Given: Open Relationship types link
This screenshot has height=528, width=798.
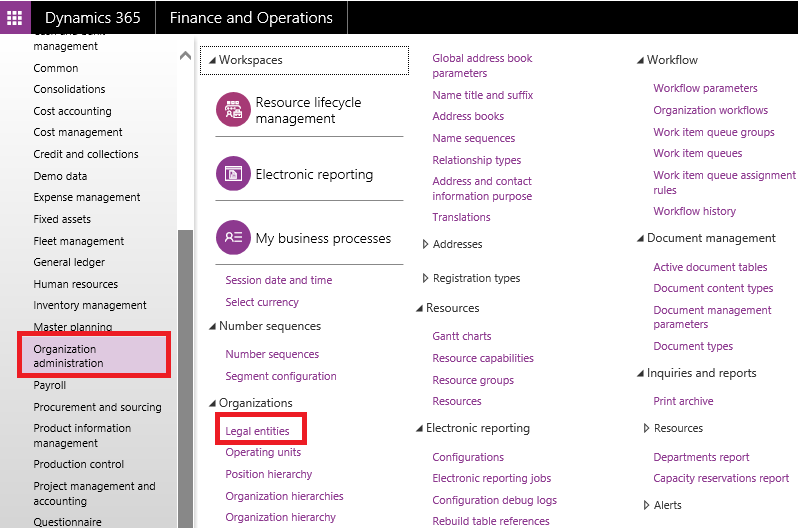Looking at the screenshot, I should pos(476,160).
